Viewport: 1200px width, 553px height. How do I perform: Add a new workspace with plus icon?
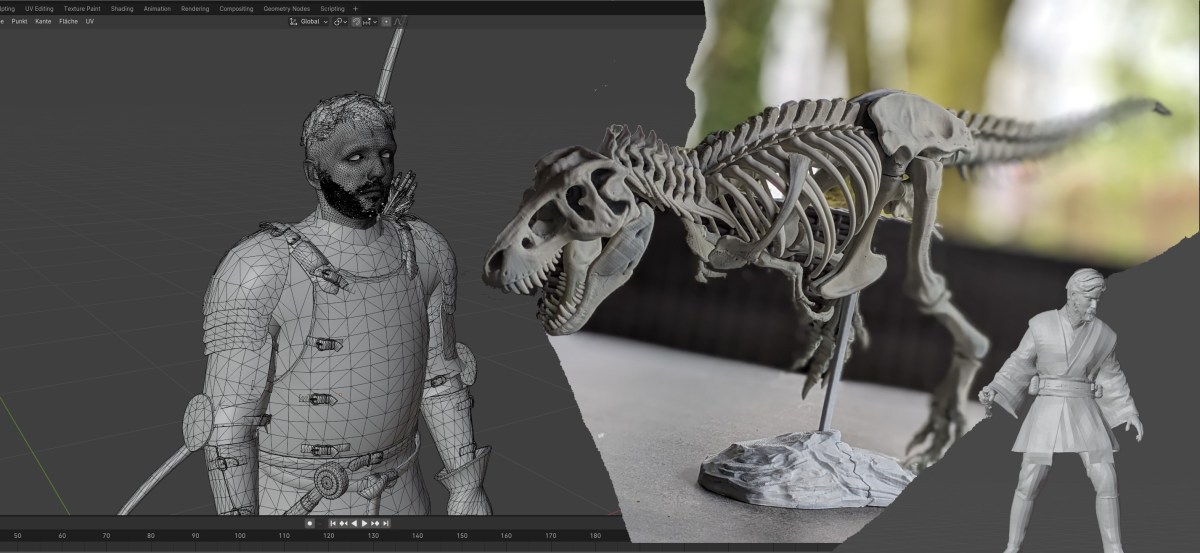click(x=355, y=8)
